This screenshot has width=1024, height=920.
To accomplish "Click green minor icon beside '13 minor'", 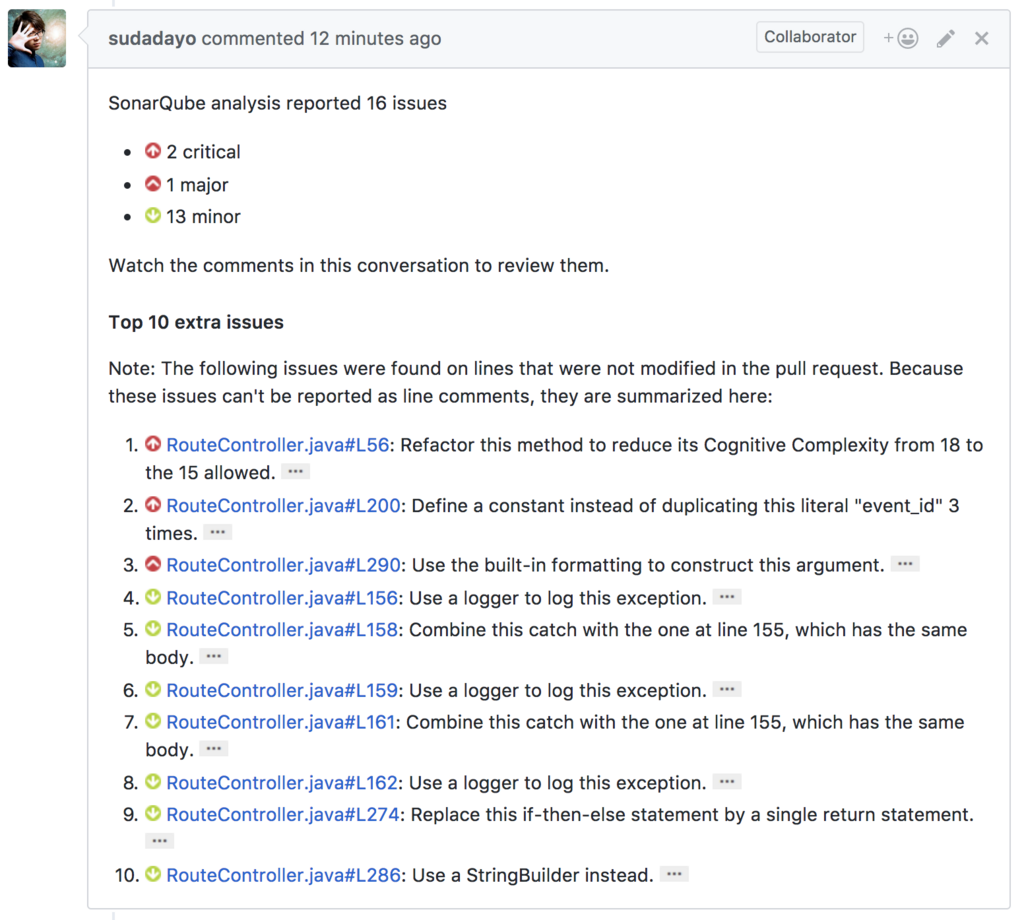I will 153,216.
